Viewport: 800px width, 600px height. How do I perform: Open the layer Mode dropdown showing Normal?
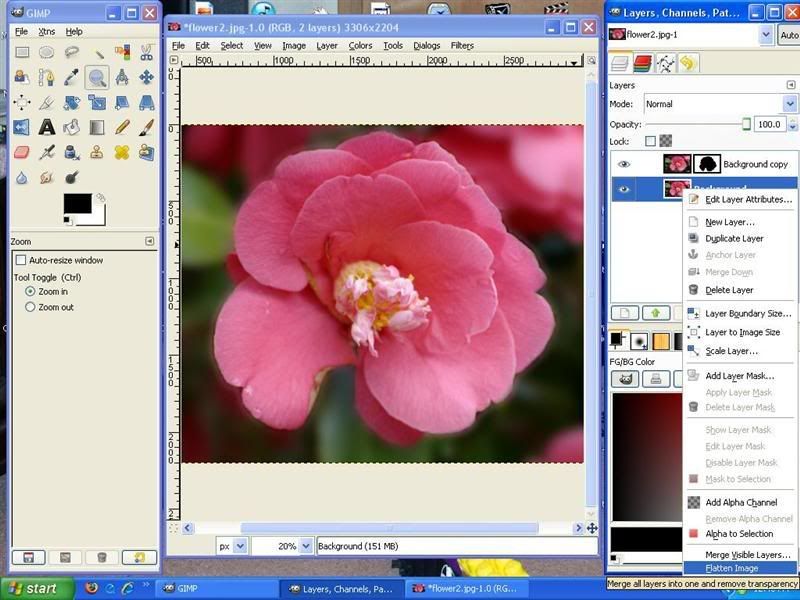(x=720, y=104)
